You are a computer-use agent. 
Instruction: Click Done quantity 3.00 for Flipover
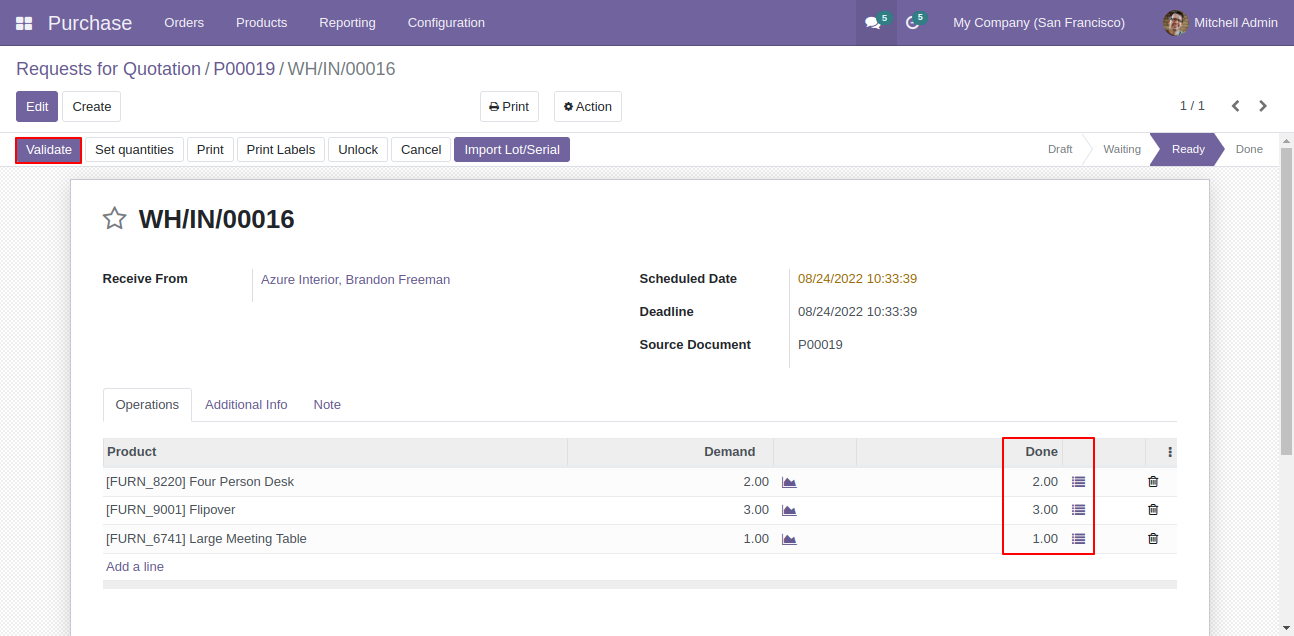coord(1044,510)
